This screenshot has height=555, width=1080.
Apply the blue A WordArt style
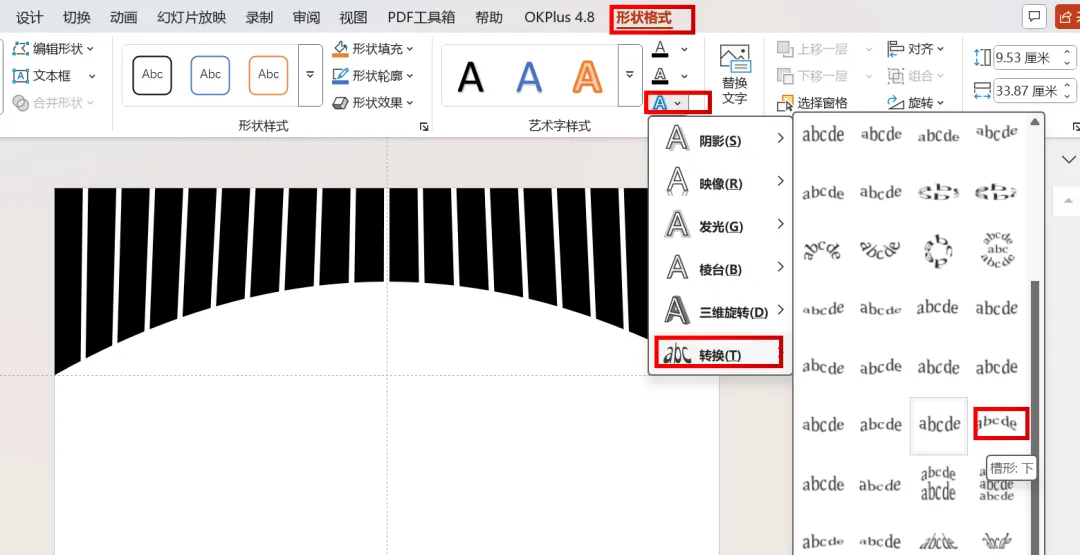[x=529, y=76]
